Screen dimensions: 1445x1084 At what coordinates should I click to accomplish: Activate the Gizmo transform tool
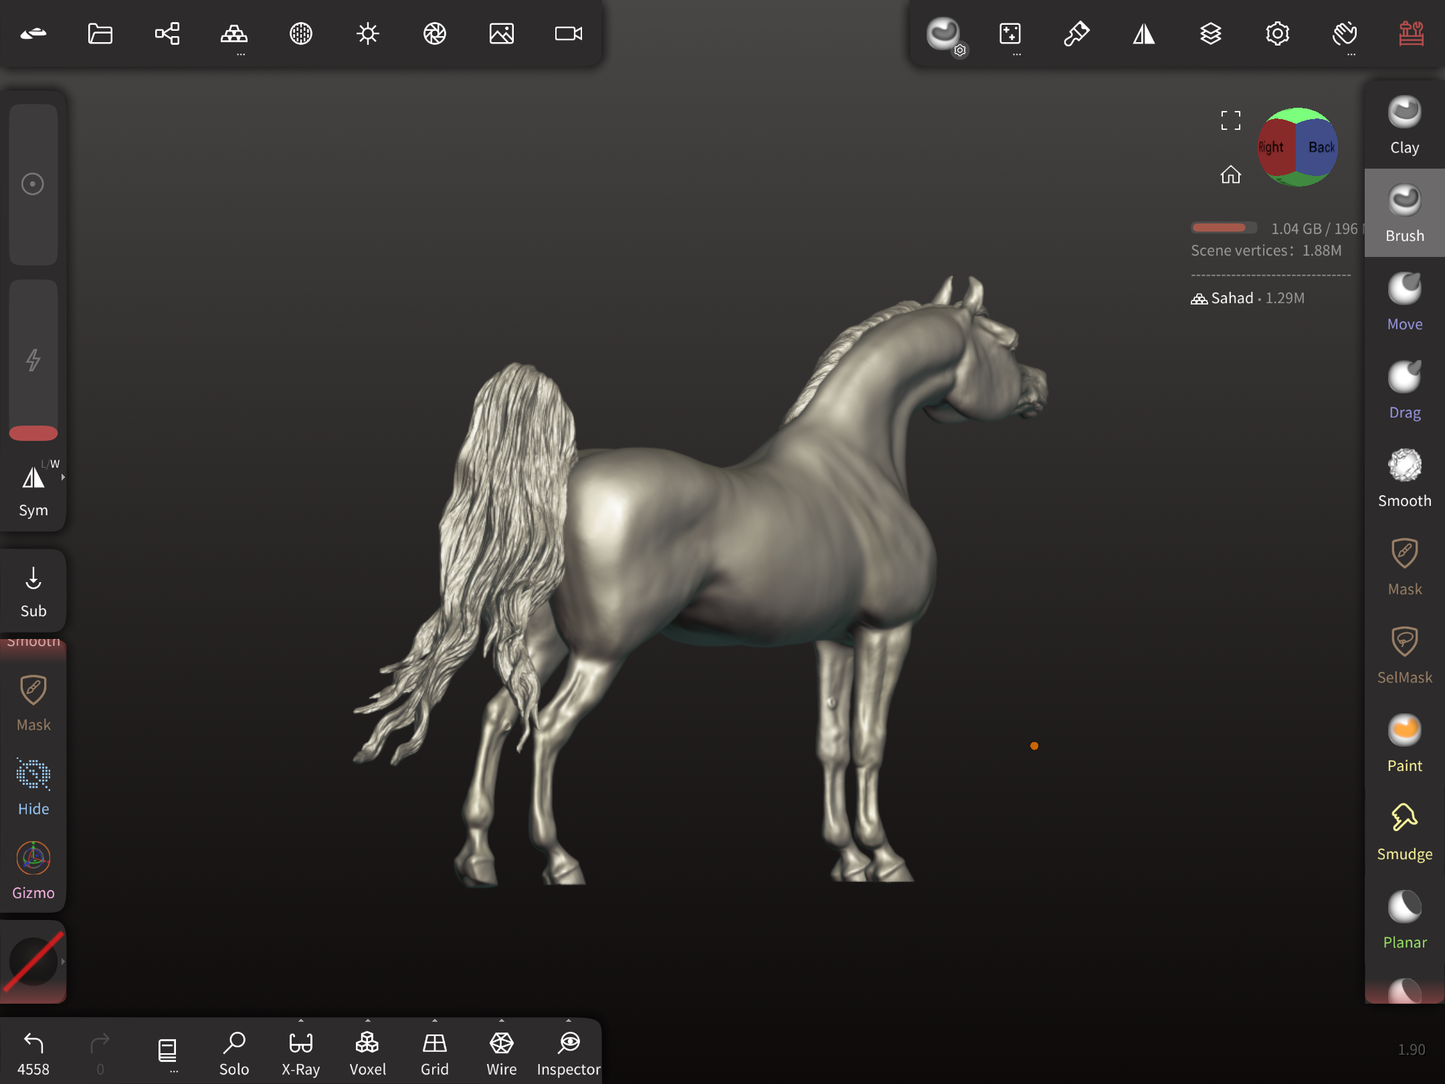tap(33, 870)
